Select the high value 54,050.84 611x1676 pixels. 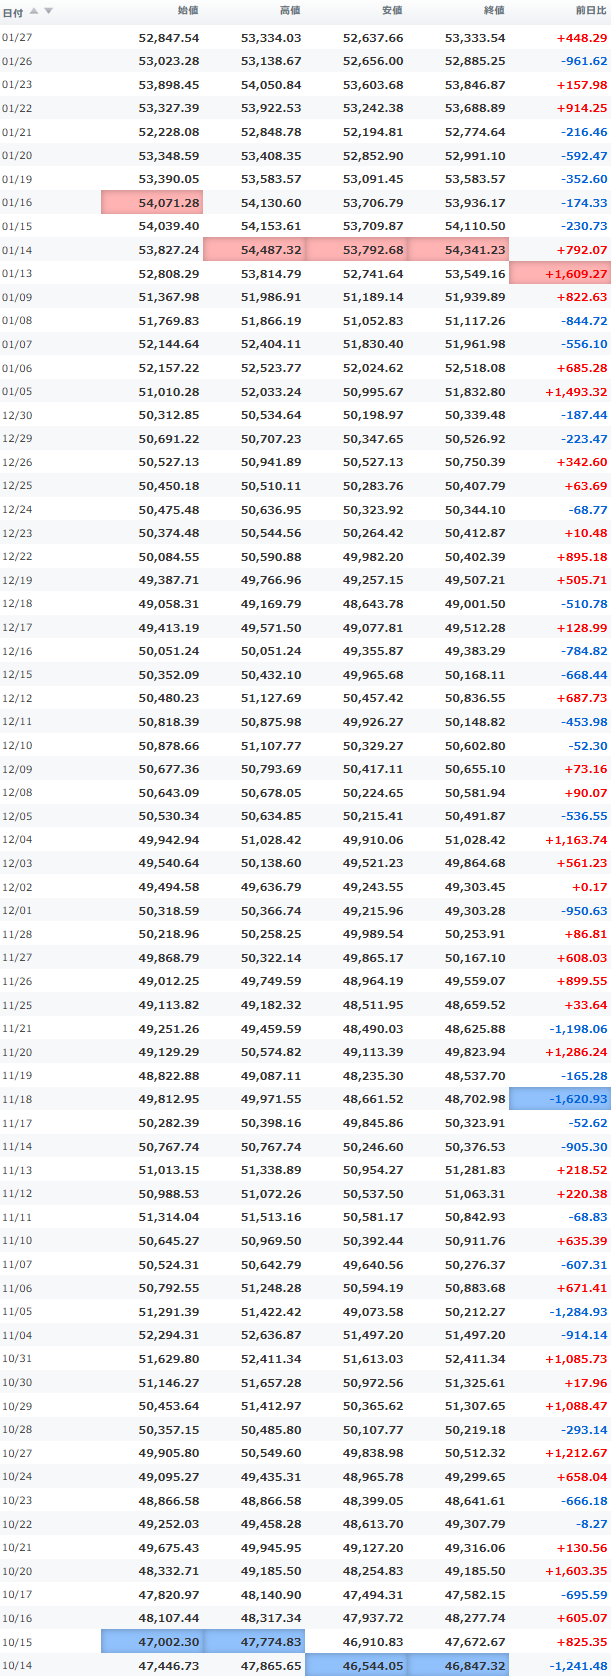click(x=271, y=85)
